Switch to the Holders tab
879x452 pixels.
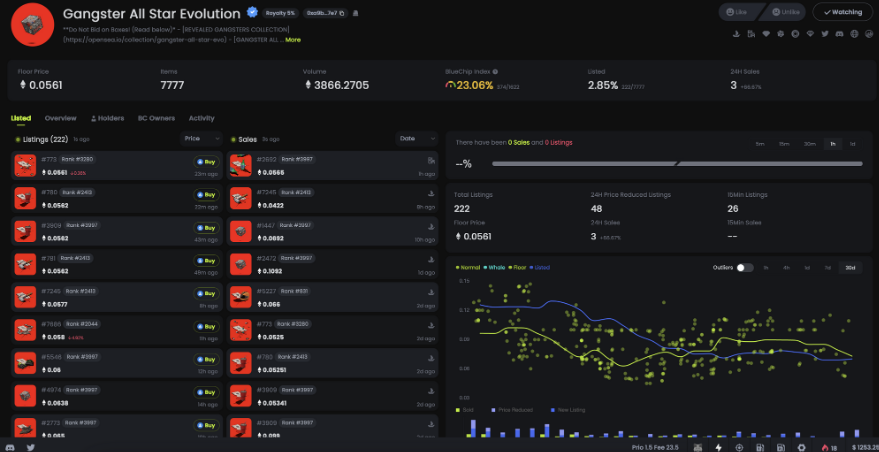(x=107, y=118)
